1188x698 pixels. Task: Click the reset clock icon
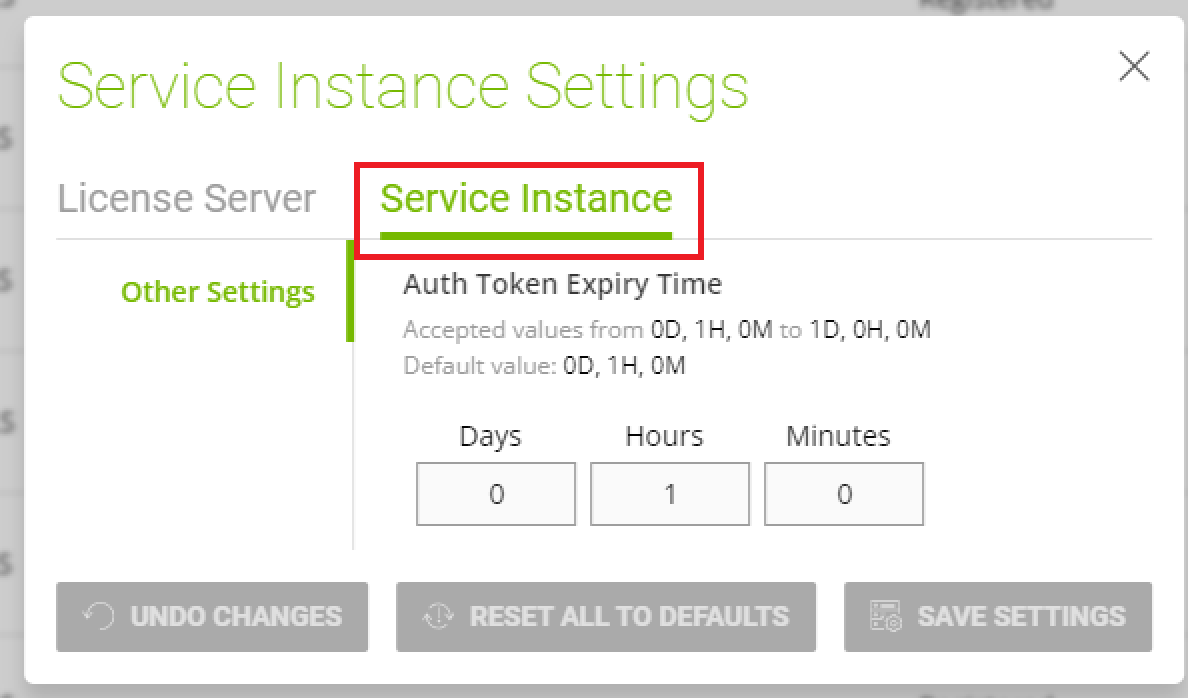pos(439,616)
